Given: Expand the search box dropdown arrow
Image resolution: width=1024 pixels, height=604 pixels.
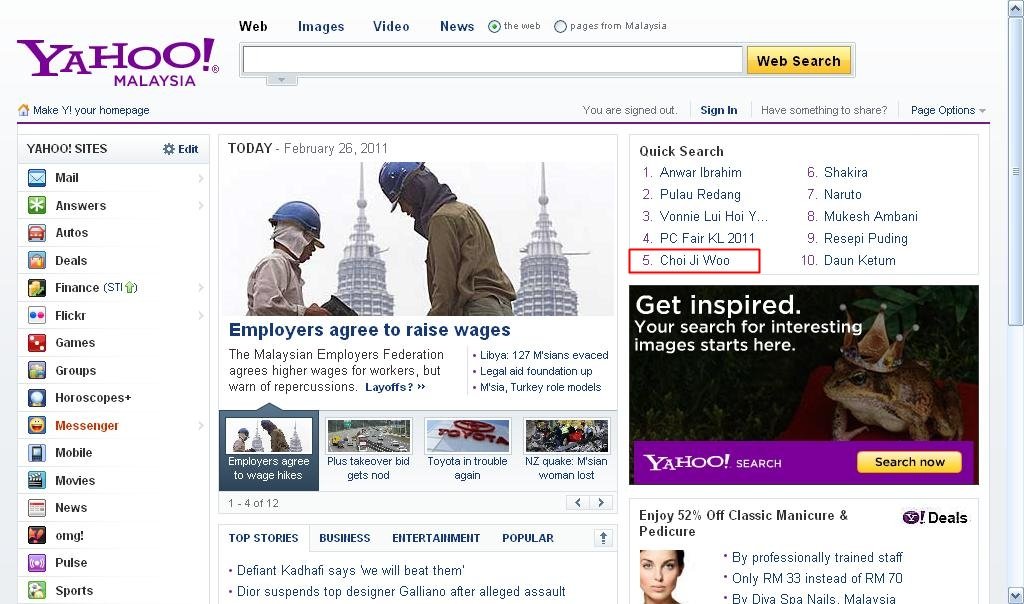Looking at the screenshot, I should point(281,80).
